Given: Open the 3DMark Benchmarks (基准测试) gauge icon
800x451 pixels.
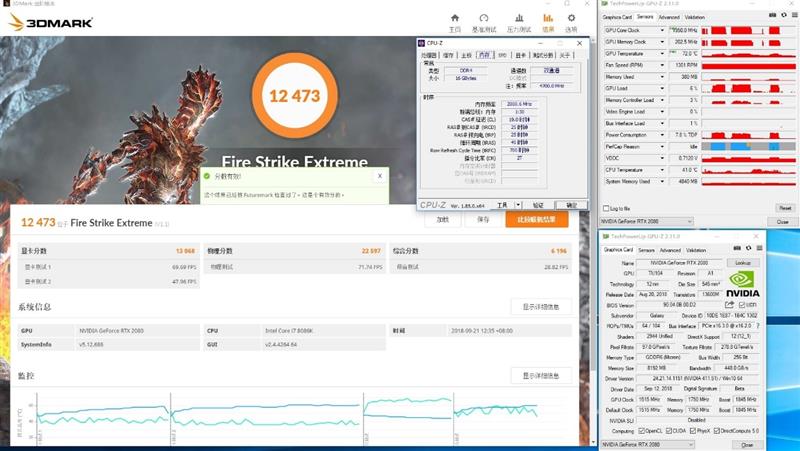Looking at the screenshot, I should point(484,18).
